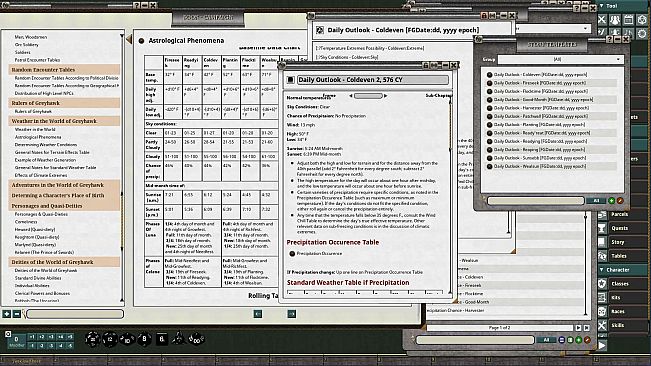Toggle the lock on Daily Outlook Coldeven 2 window
This screenshot has height=366, width=651.
pyautogui.click(x=426, y=66)
